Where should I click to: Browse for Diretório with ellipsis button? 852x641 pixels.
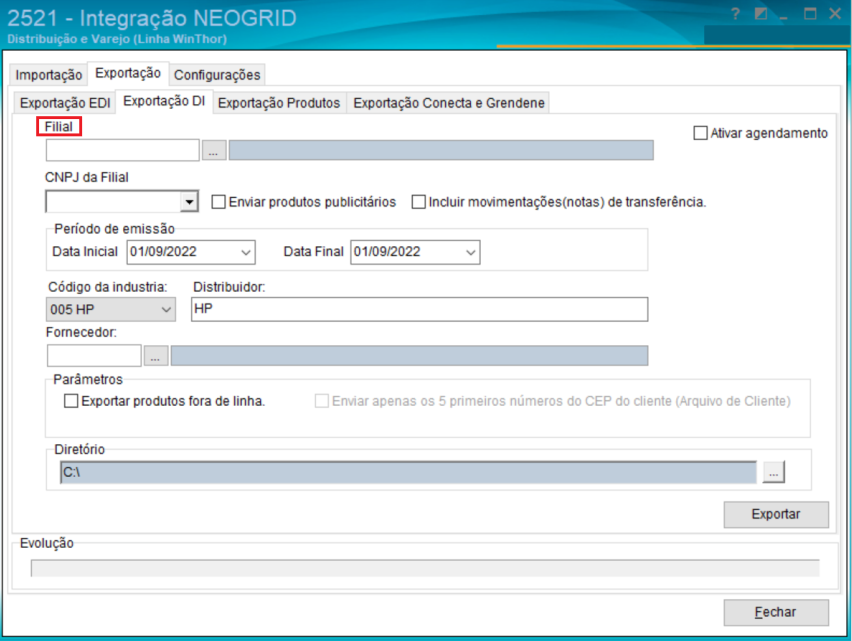(773, 472)
